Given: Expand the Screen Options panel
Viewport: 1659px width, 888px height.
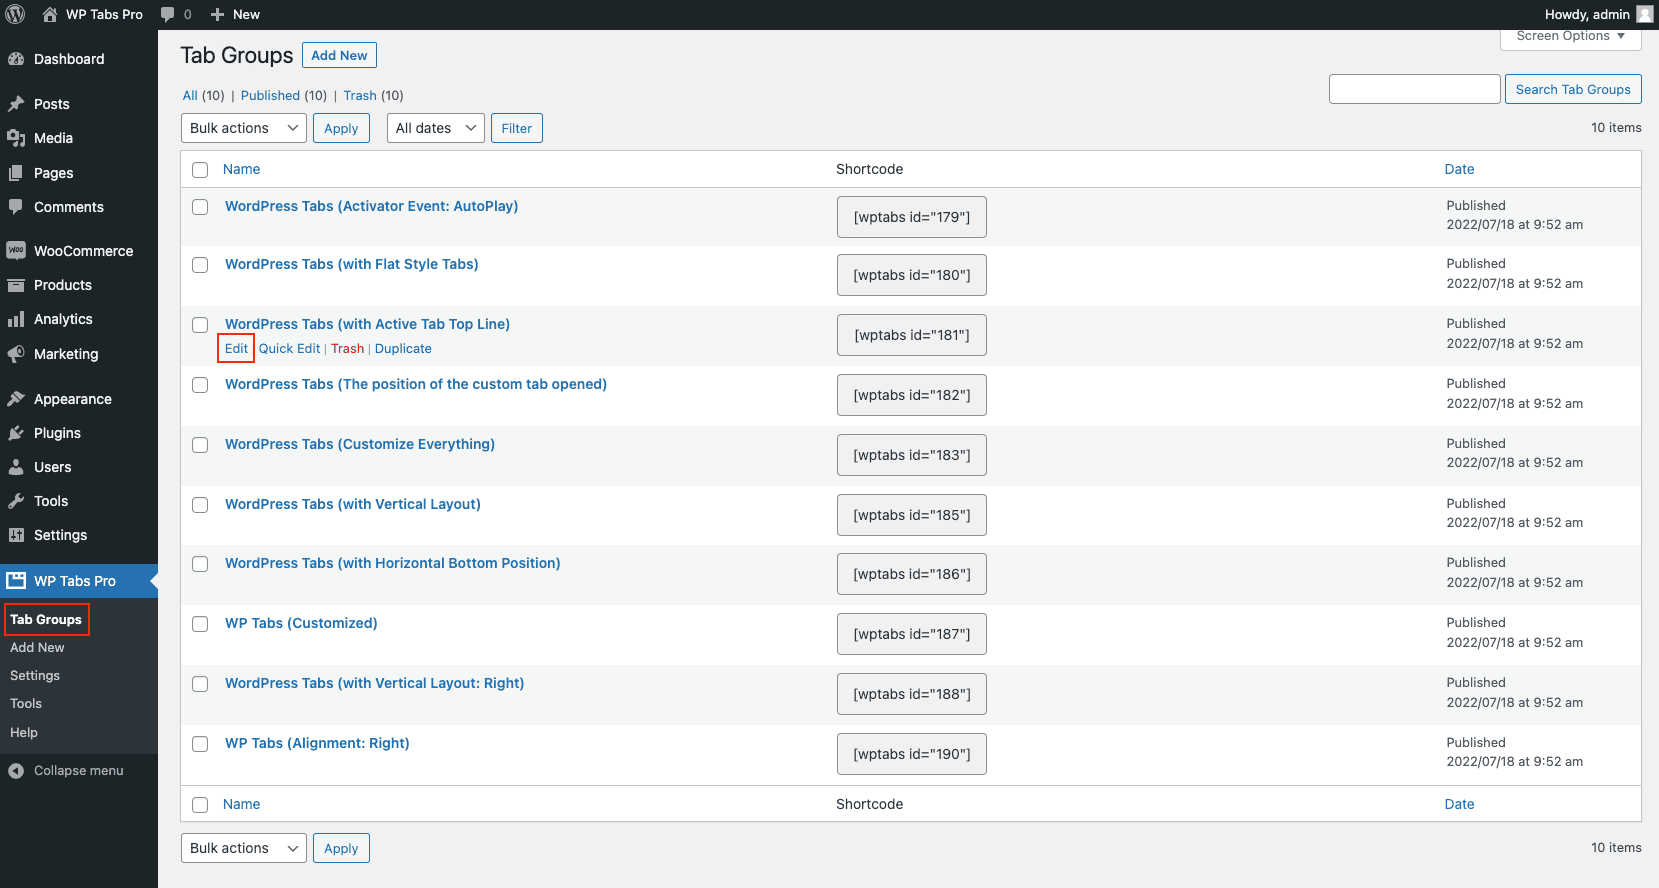Looking at the screenshot, I should (1570, 37).
